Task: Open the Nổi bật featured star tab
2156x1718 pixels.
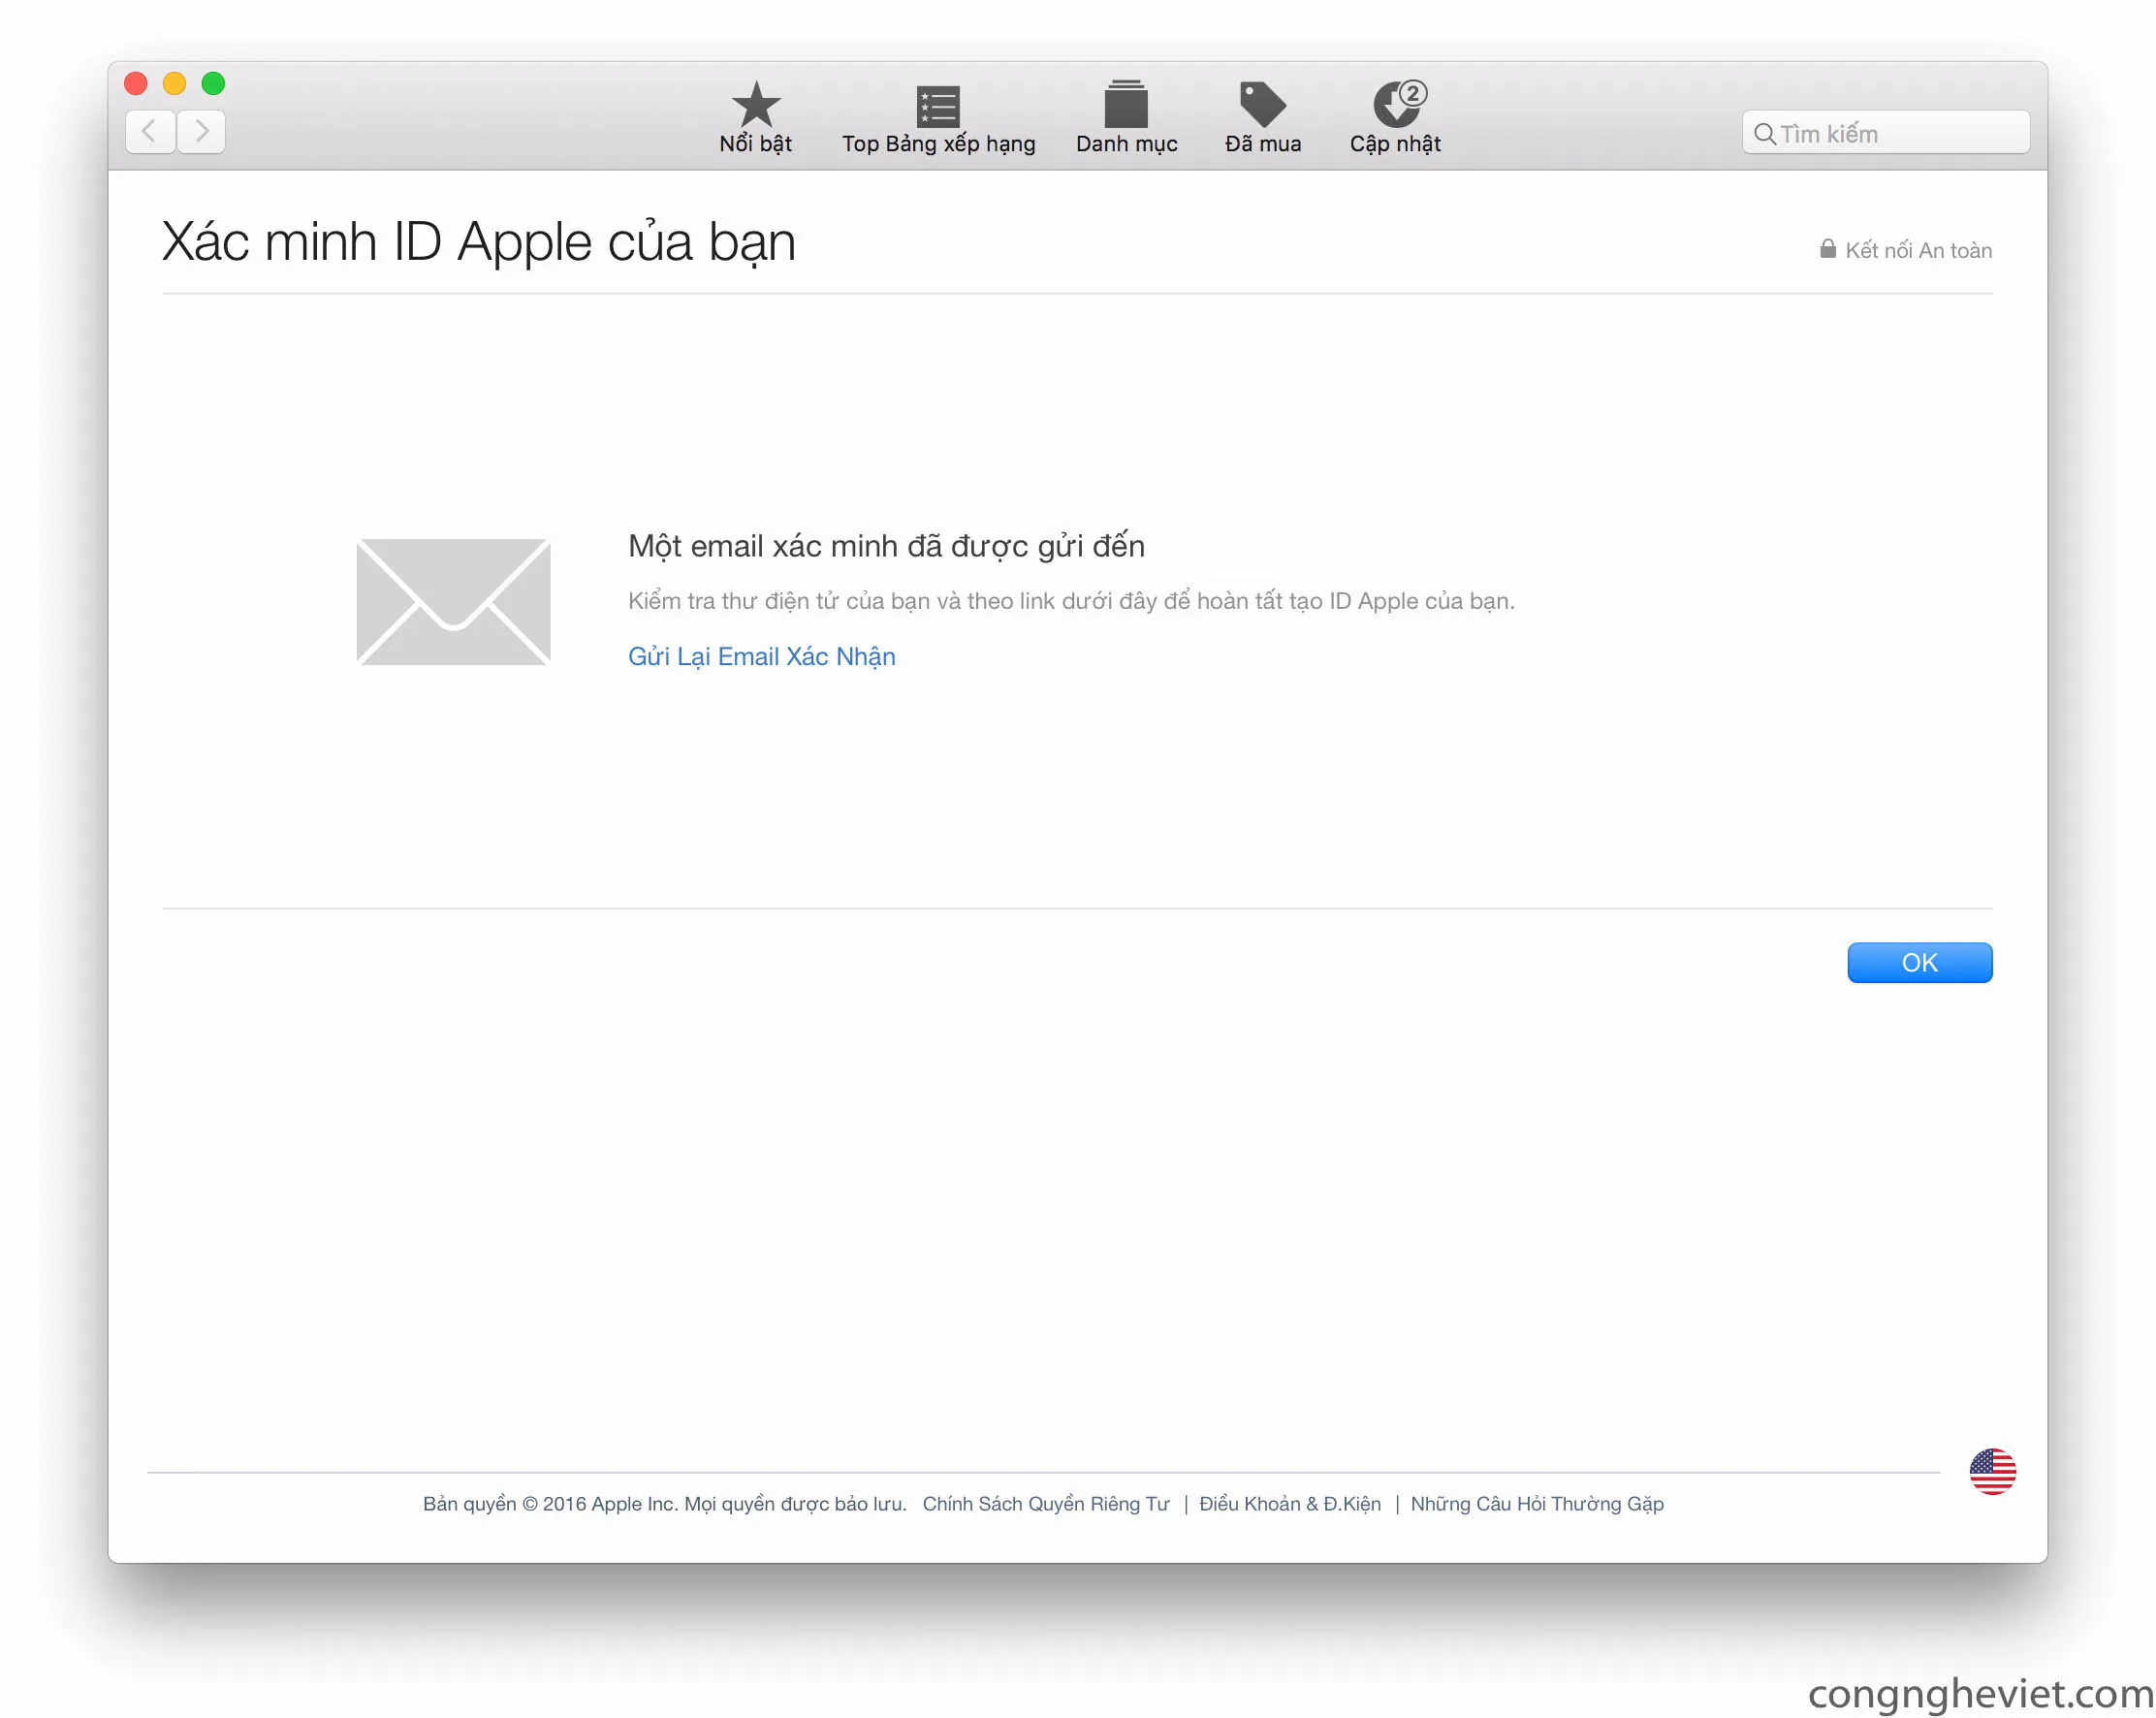Action: (x=755, y=117)
